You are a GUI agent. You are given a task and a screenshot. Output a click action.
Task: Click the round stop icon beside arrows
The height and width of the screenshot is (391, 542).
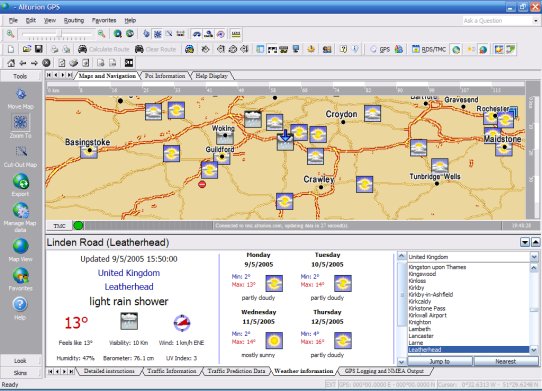click(46, 63)
